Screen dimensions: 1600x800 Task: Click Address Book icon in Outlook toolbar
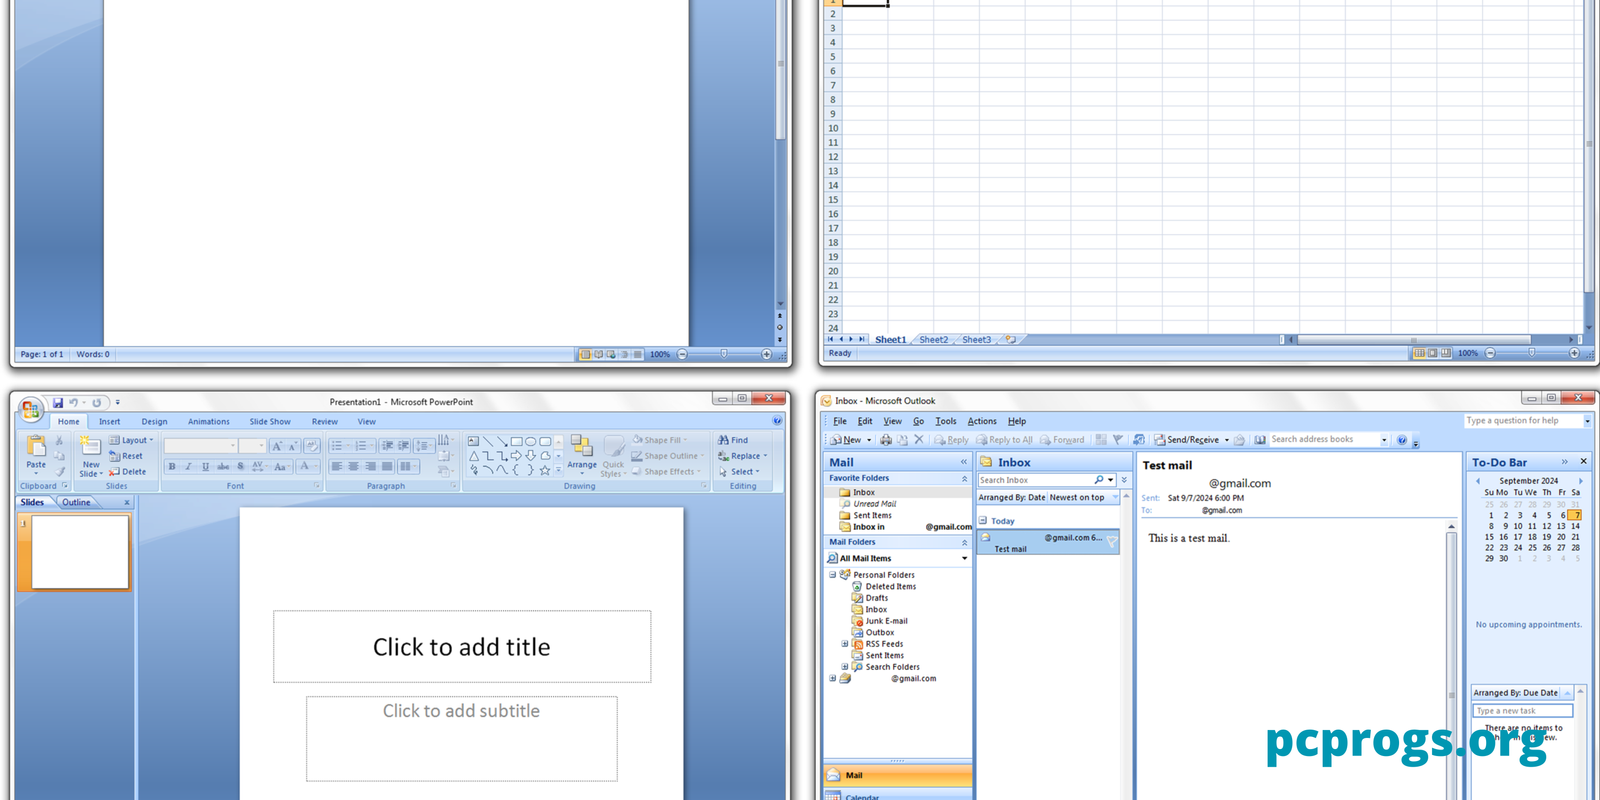point(1260,440)
